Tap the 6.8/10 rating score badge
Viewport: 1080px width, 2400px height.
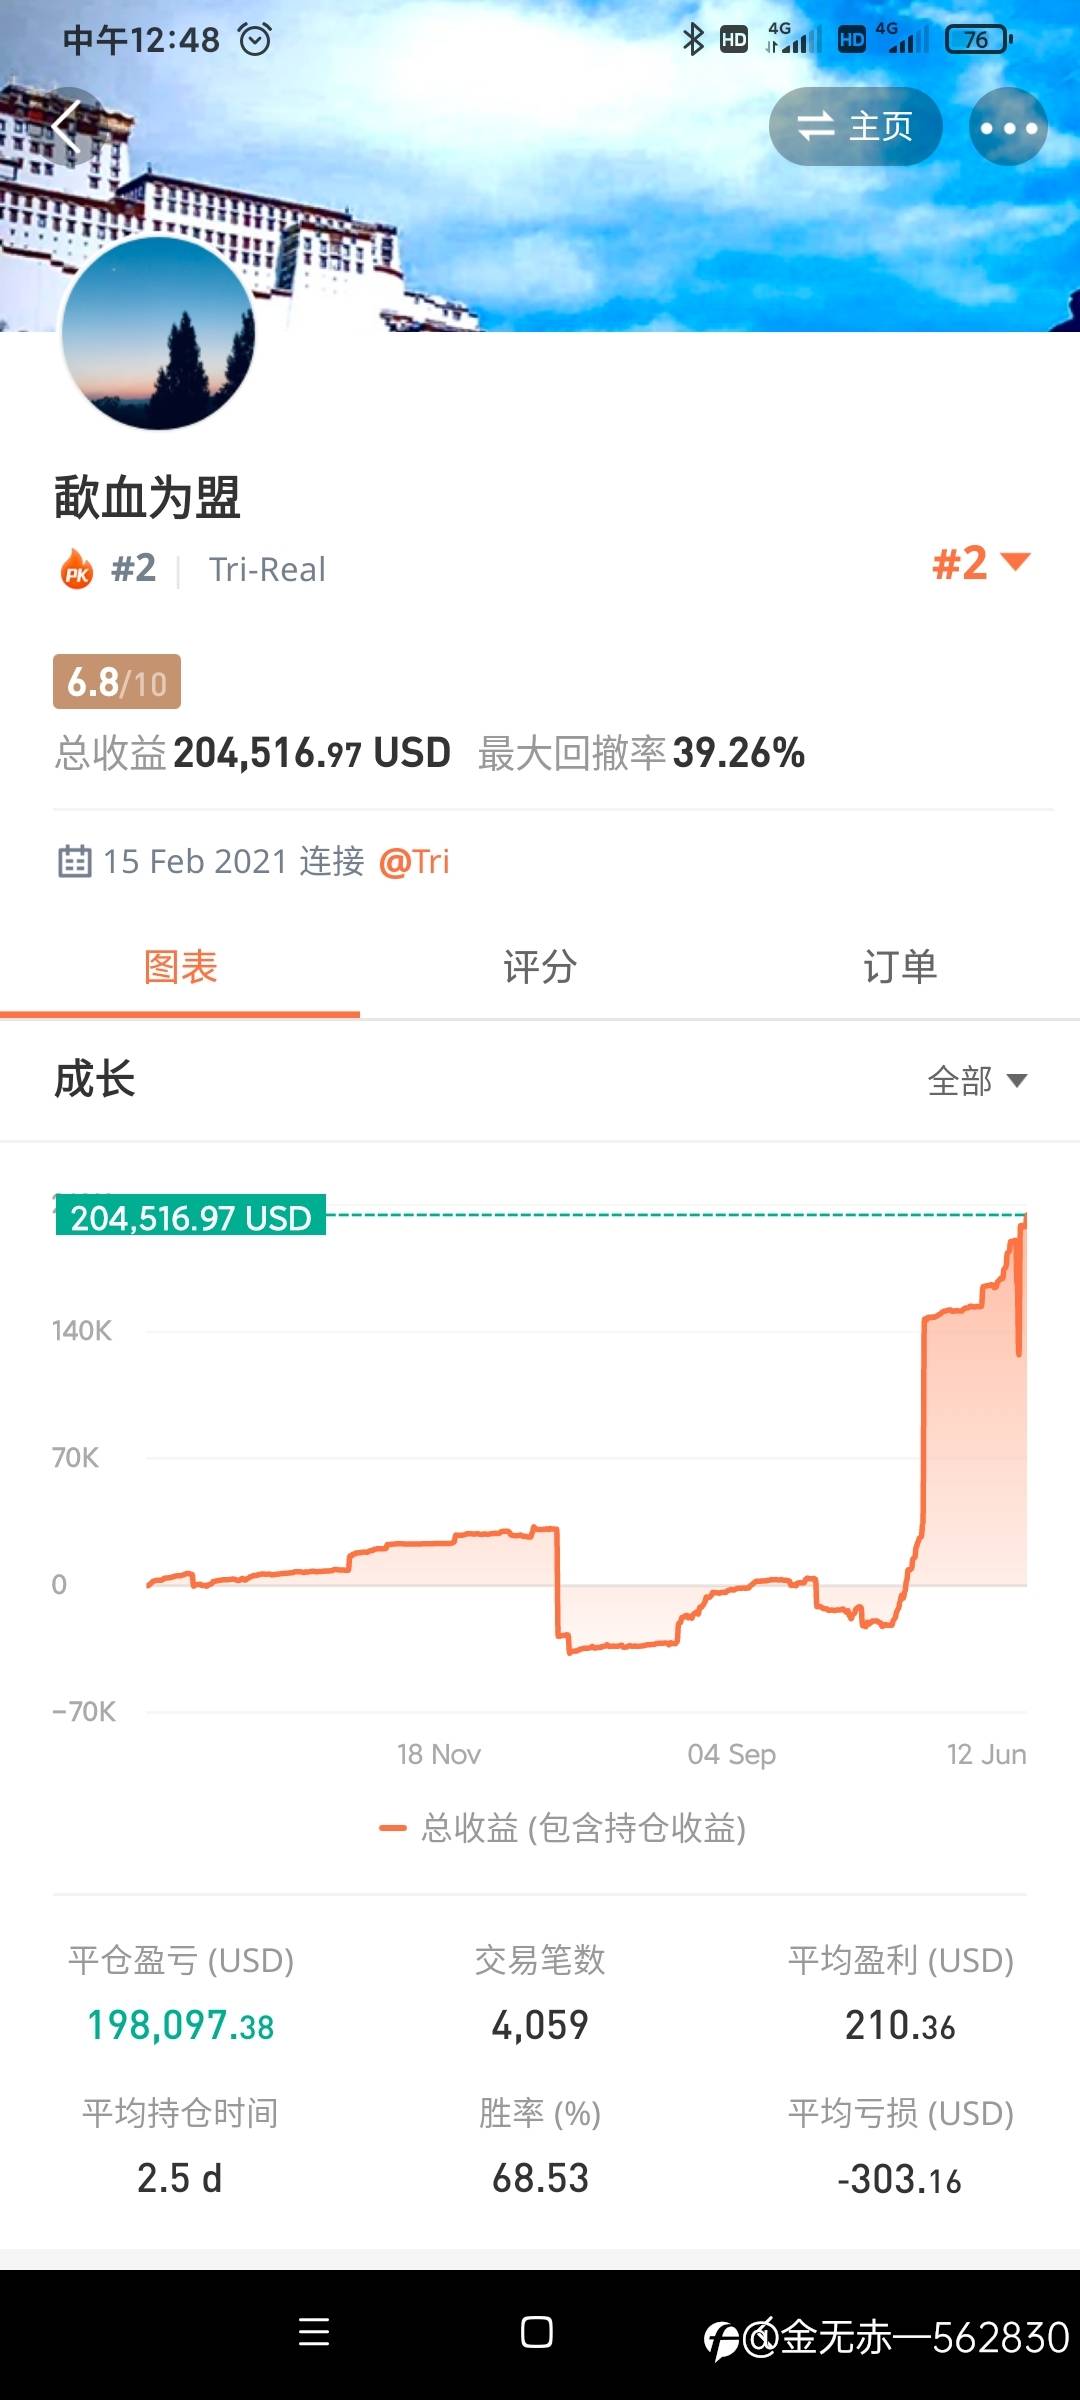click(117, 682)
